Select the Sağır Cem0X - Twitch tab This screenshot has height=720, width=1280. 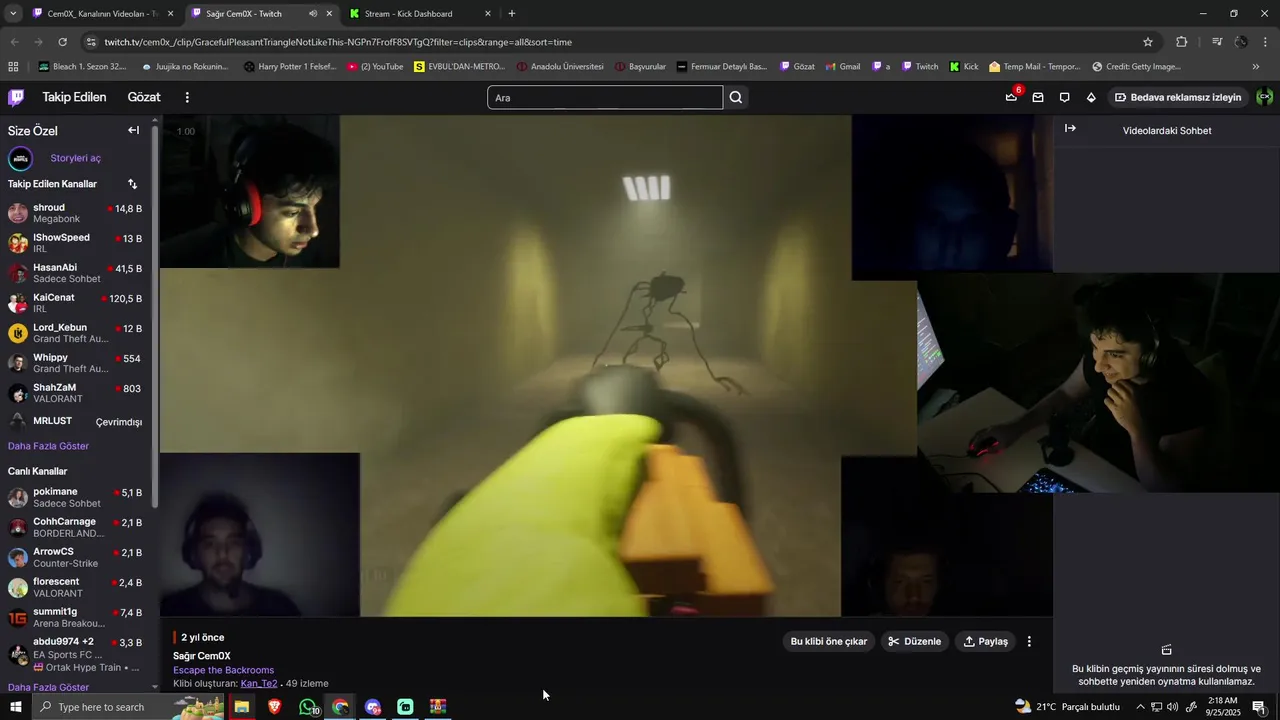[262, 14]
